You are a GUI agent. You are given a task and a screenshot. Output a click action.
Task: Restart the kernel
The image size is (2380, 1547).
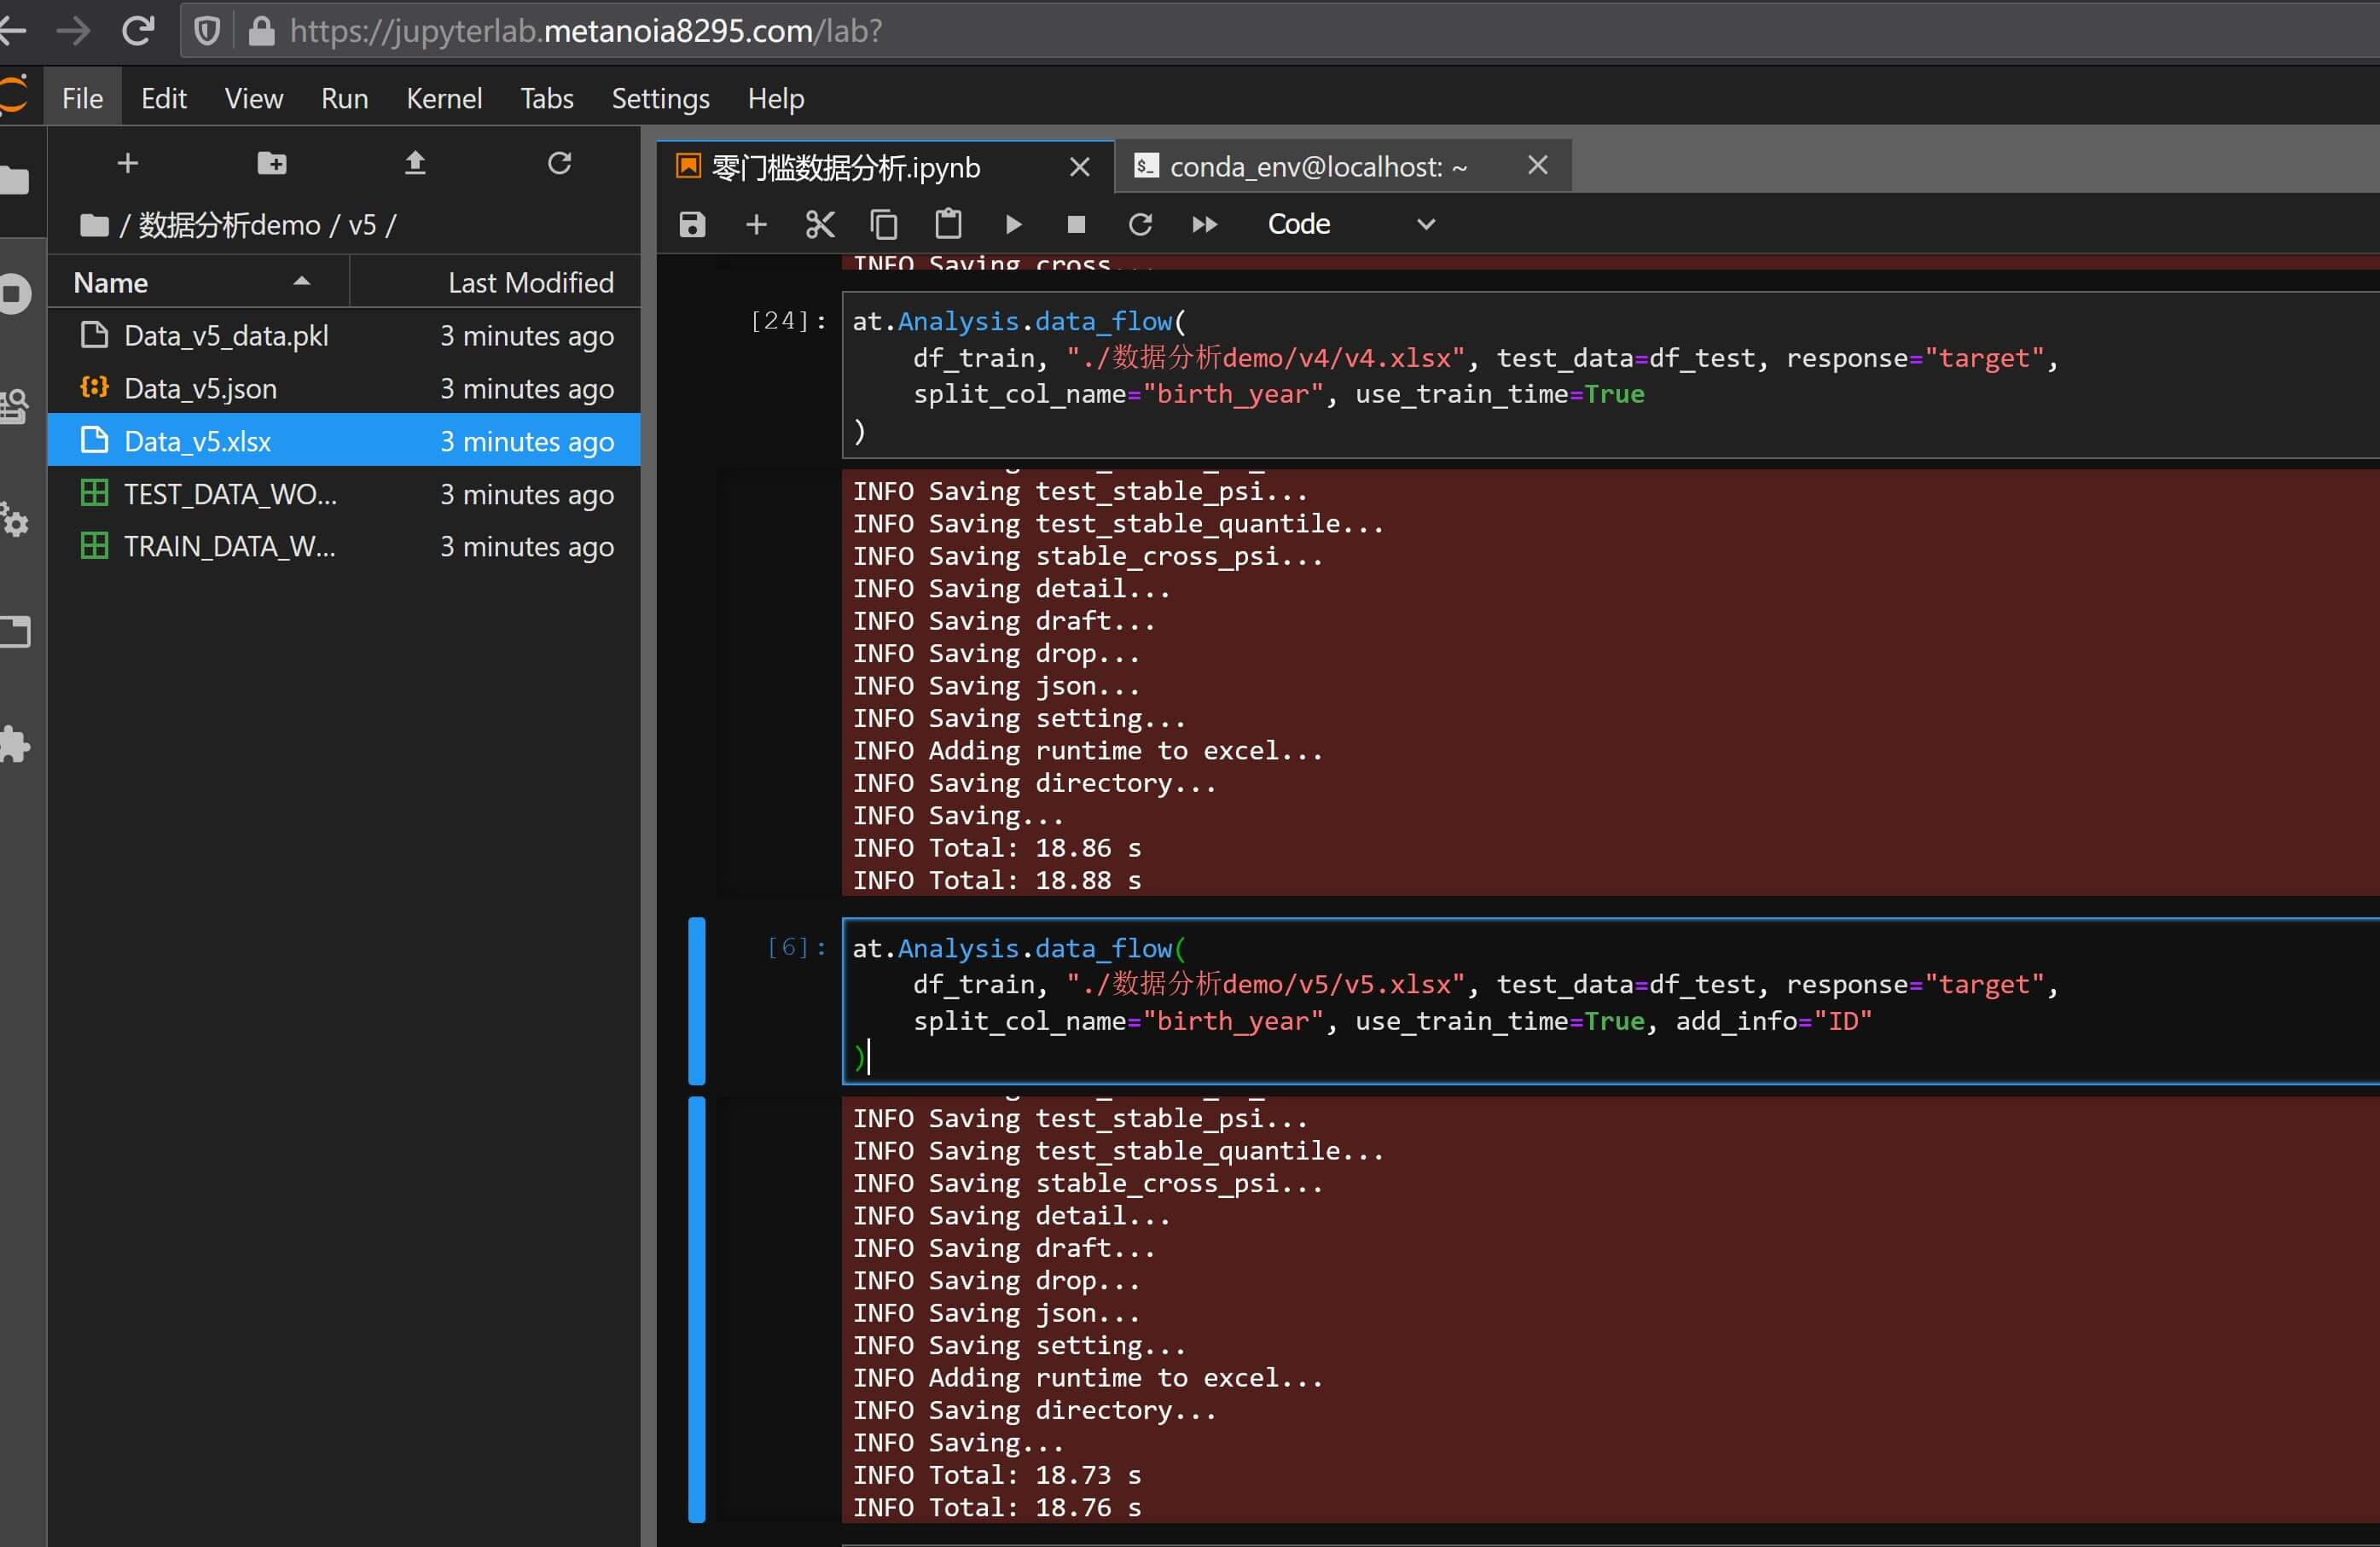coord(1140,224)
